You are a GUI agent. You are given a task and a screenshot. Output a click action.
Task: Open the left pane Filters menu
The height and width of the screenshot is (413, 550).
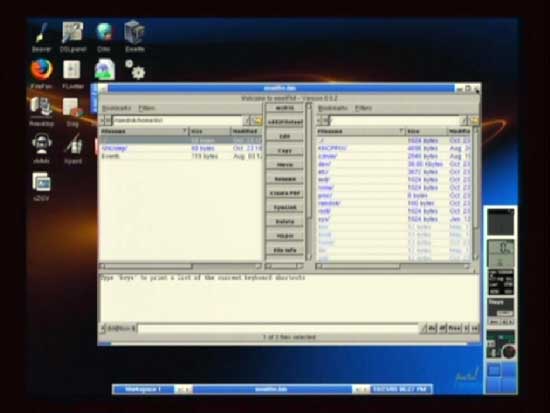[x=146, y=108]
